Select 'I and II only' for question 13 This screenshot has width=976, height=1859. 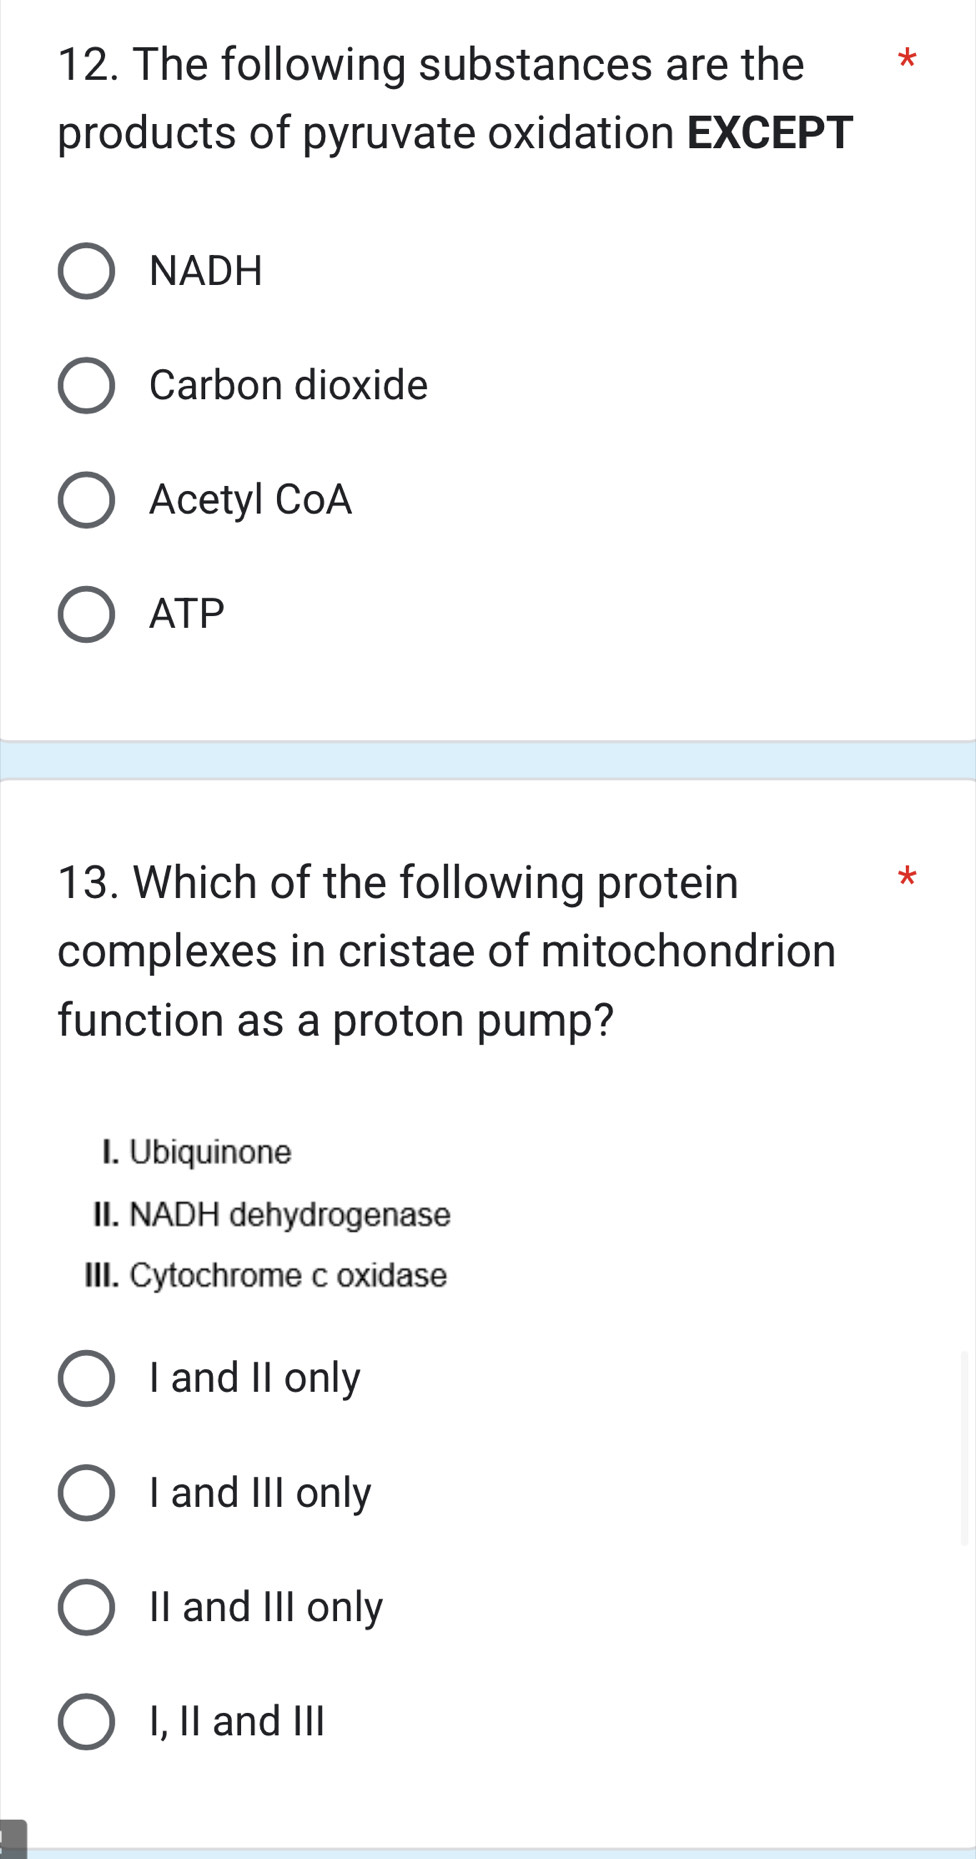(x=87, y=1378)
